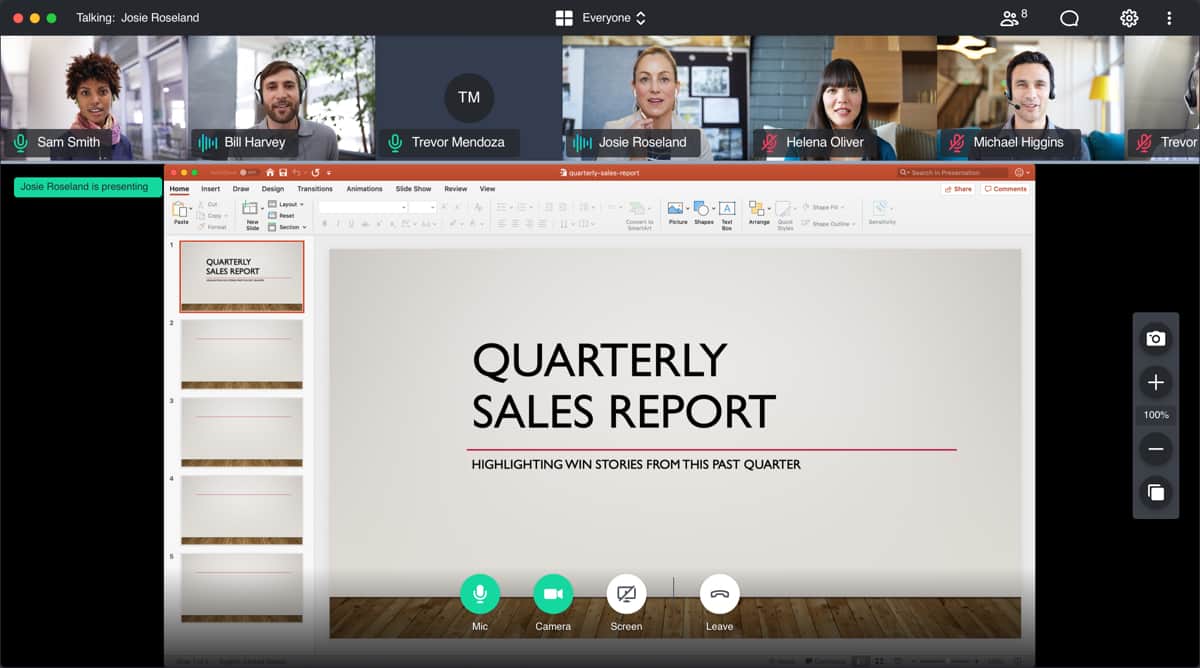Leave the meeting
The width and height of the screenshot is (1200, 668).
click(x=719, y=594)
